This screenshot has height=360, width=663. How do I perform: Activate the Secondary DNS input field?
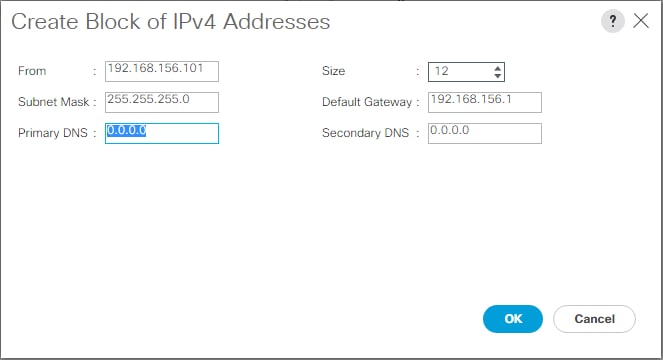point(485,133)
